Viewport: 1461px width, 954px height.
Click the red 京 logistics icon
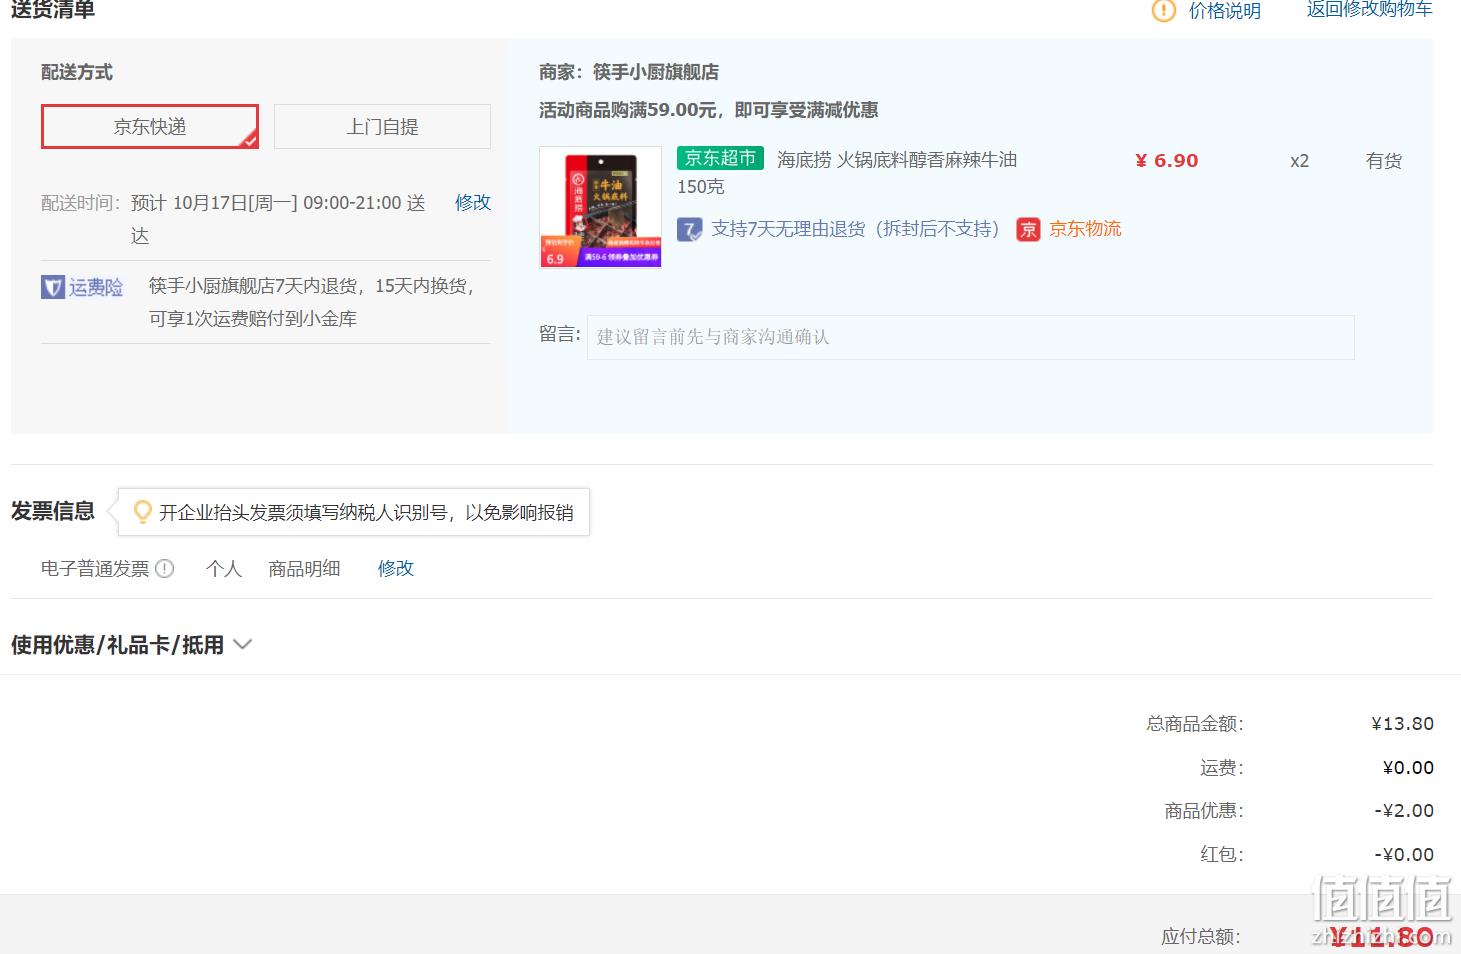pos(1028,230)
